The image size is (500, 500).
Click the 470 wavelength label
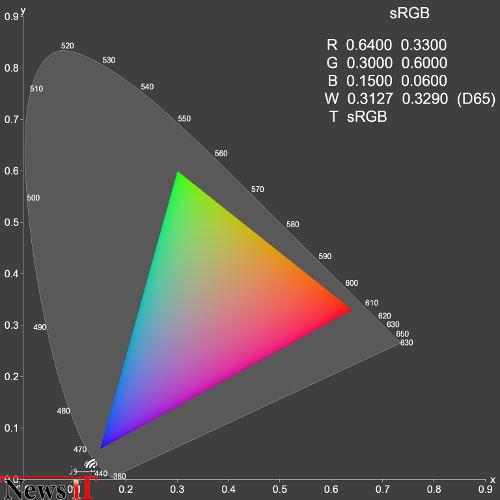click(80, 450)
